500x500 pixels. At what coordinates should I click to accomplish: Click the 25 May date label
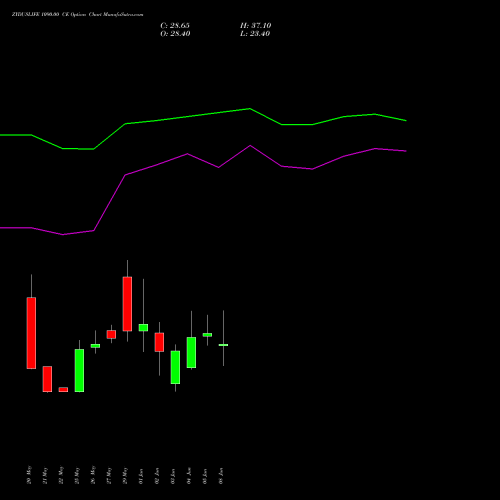(77, 475)
